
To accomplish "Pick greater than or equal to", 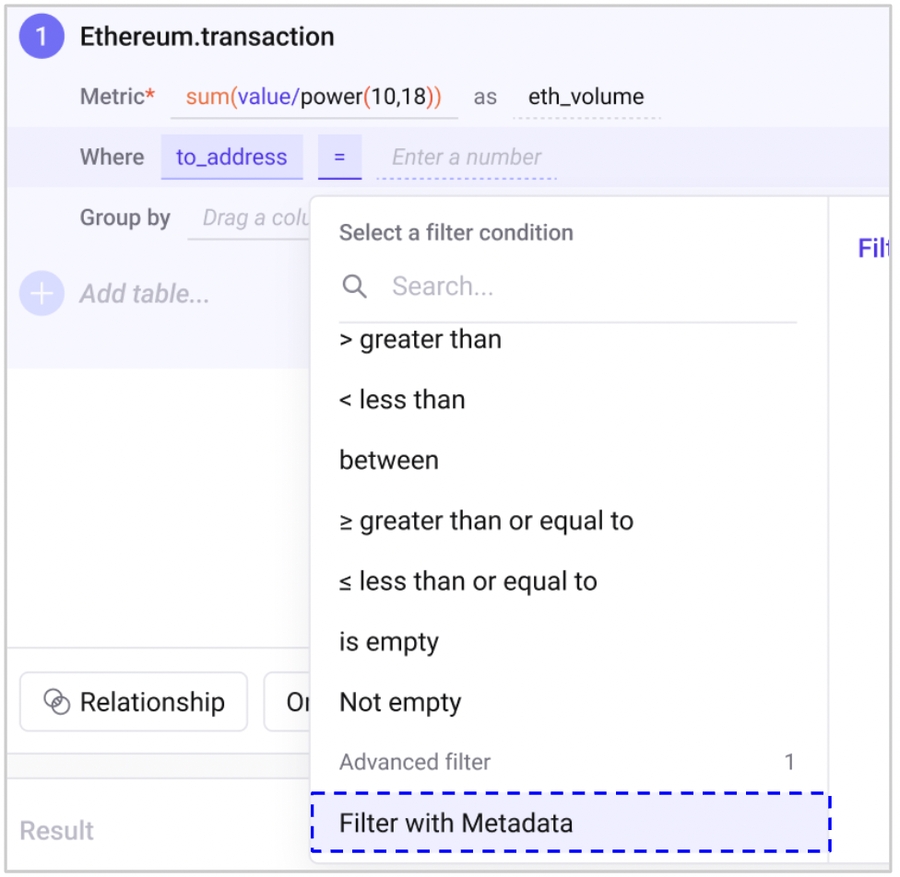I will 486,521.
